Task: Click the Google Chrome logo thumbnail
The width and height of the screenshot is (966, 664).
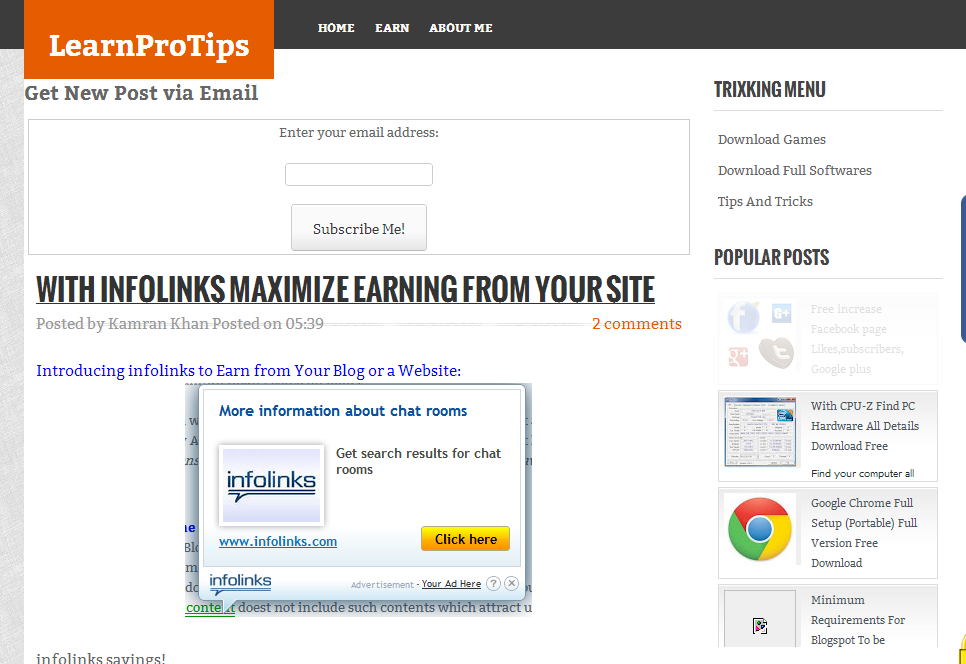Action: [x=760, y=529]
